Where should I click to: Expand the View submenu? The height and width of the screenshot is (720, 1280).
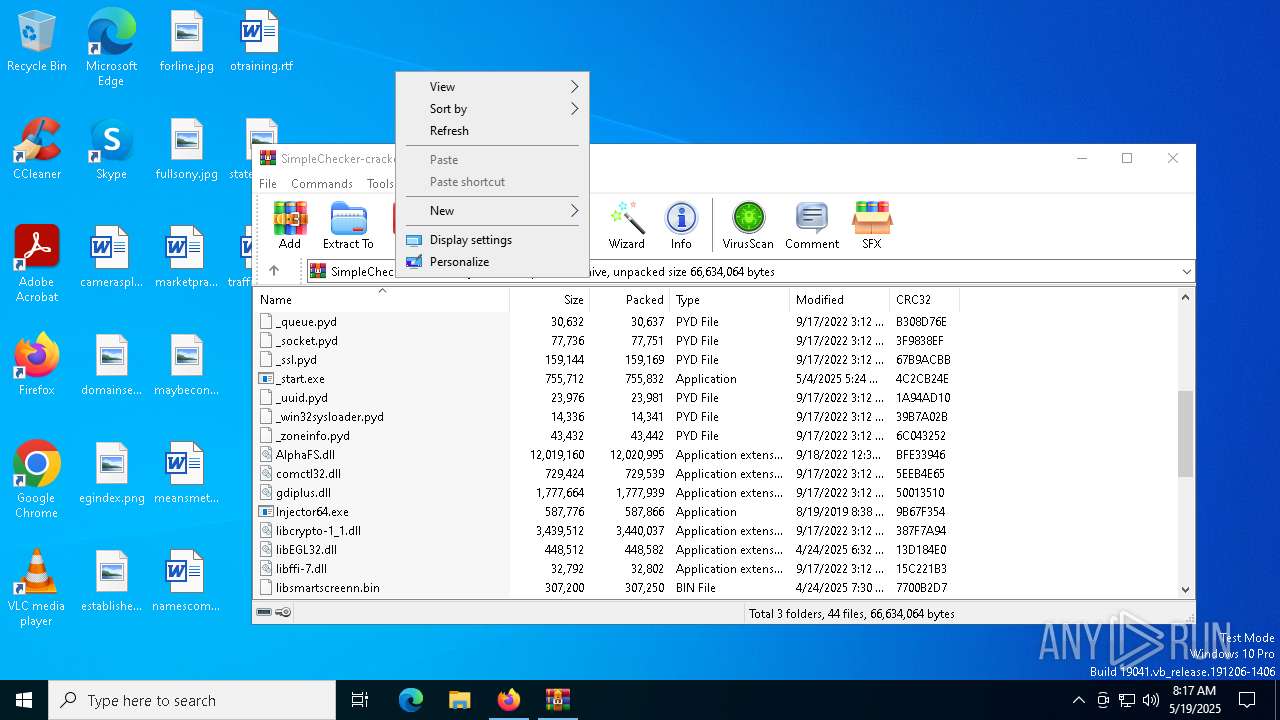tap(492, 87)
